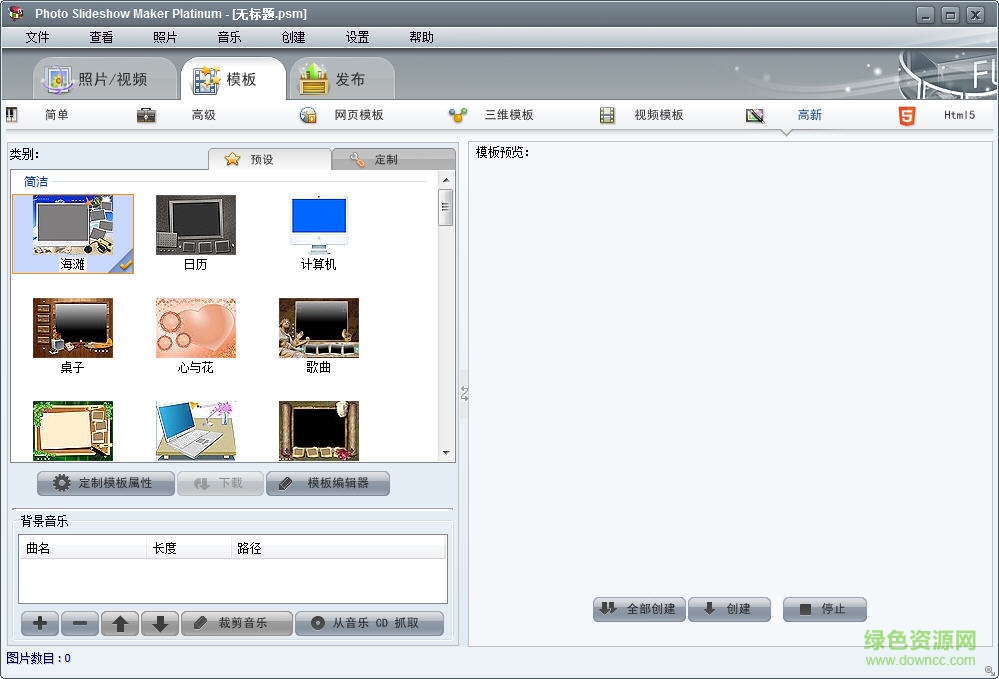Click the 下载 (download) button
The width and height of the screenshot is (999, 679).
point(220,483)
